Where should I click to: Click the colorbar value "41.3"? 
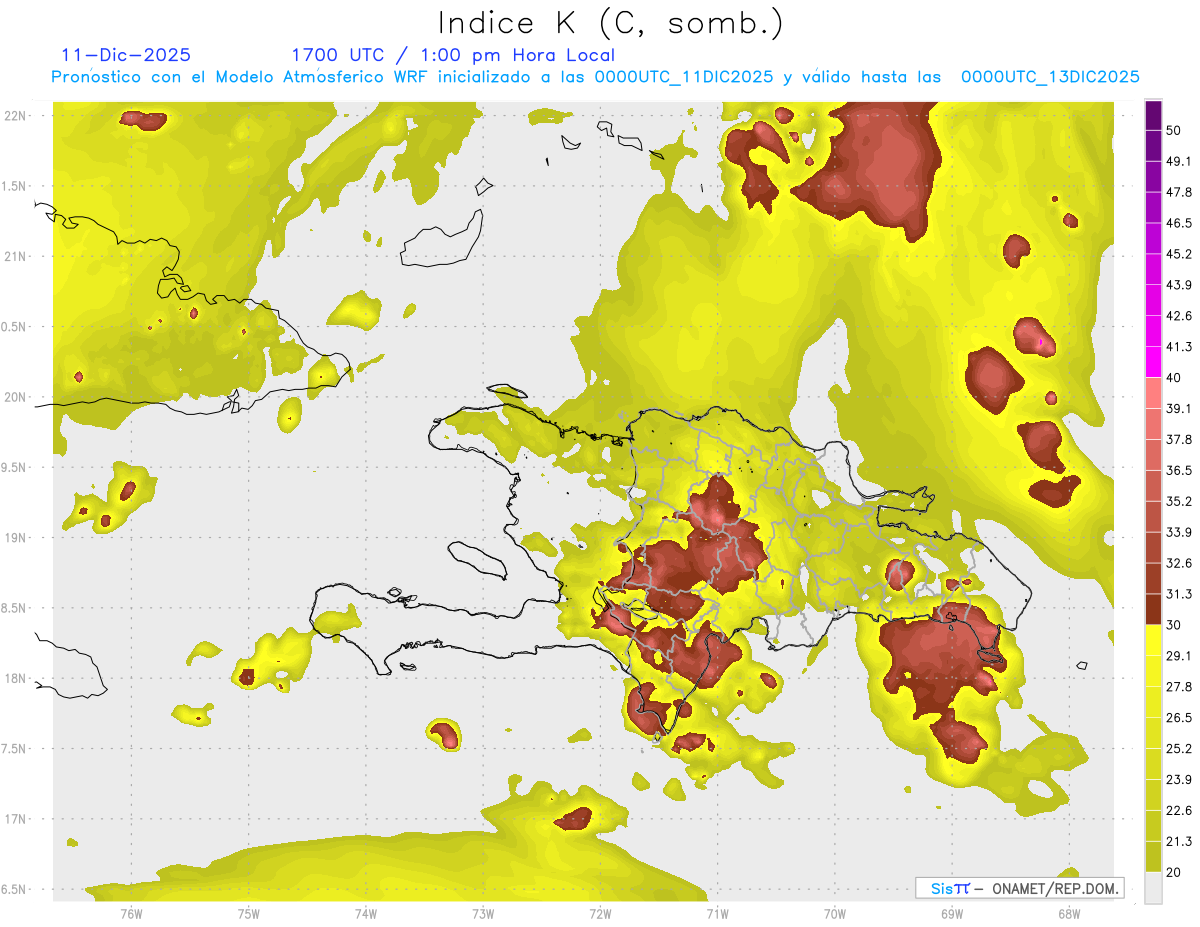click(1179, 347)
